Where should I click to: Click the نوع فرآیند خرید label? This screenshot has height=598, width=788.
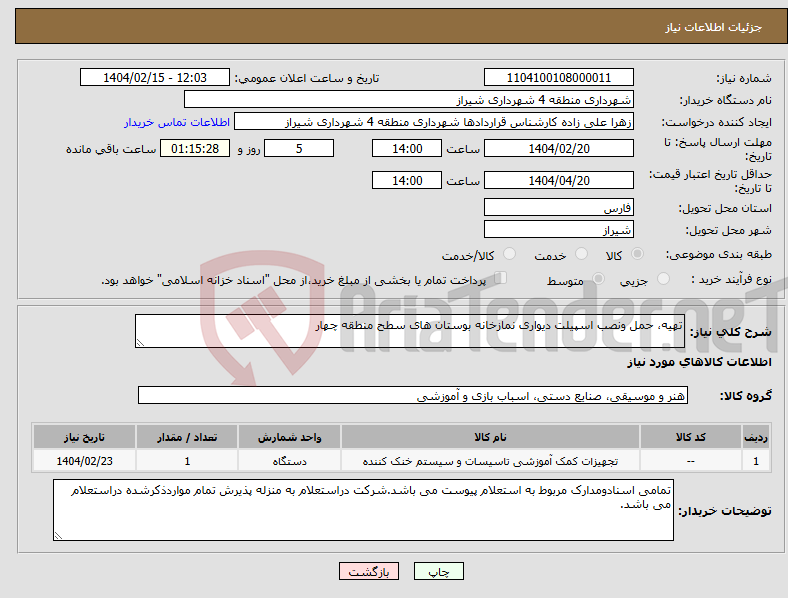point(731,279)
